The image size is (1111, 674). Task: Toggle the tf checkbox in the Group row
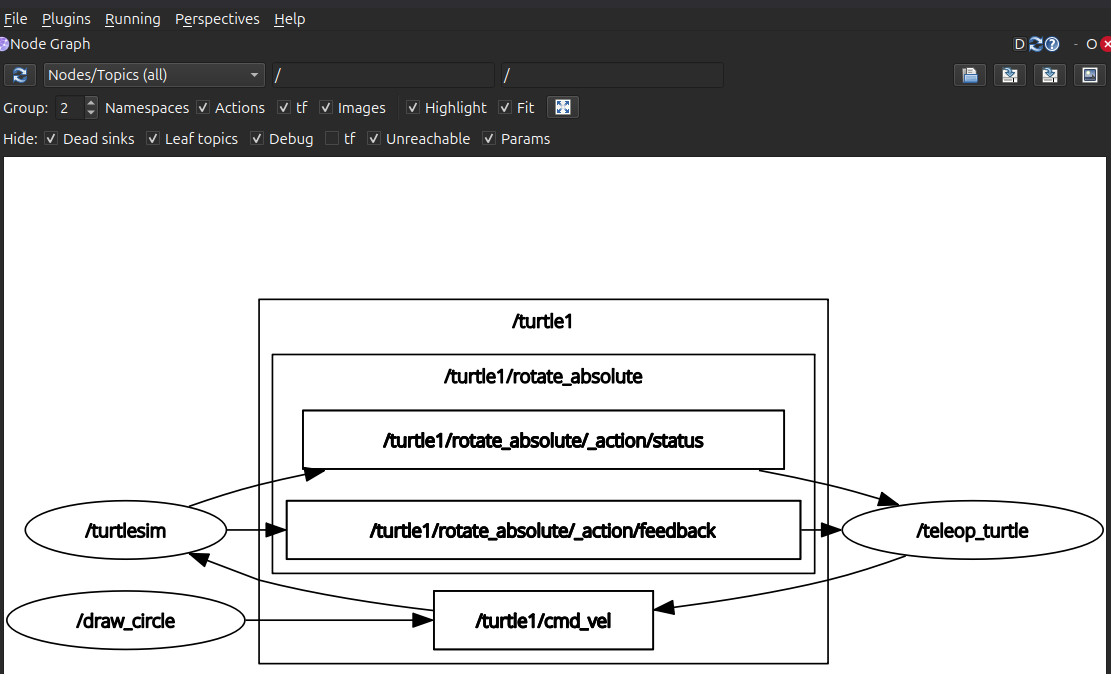283,108
